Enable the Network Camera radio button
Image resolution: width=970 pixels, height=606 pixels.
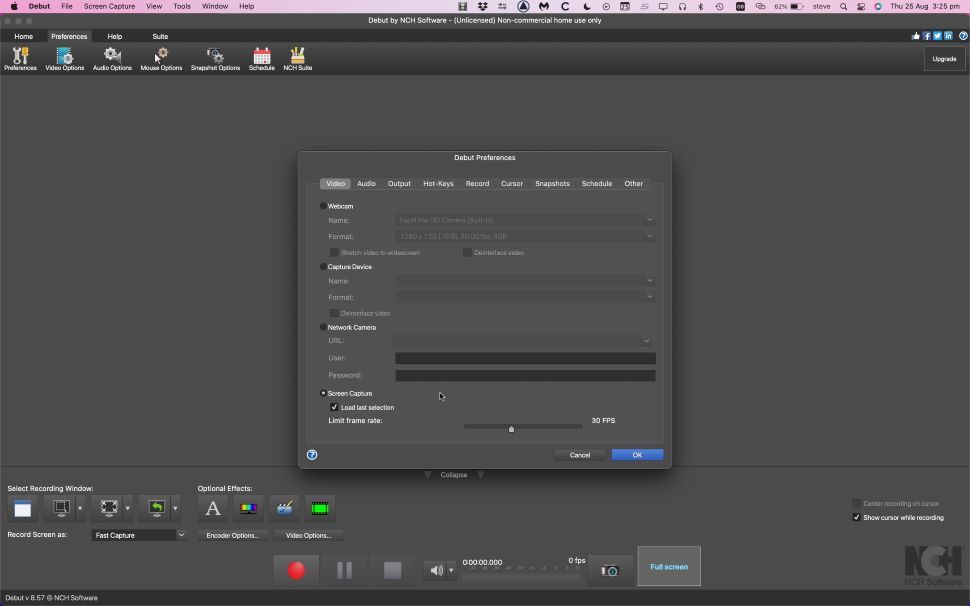(323, 327)
